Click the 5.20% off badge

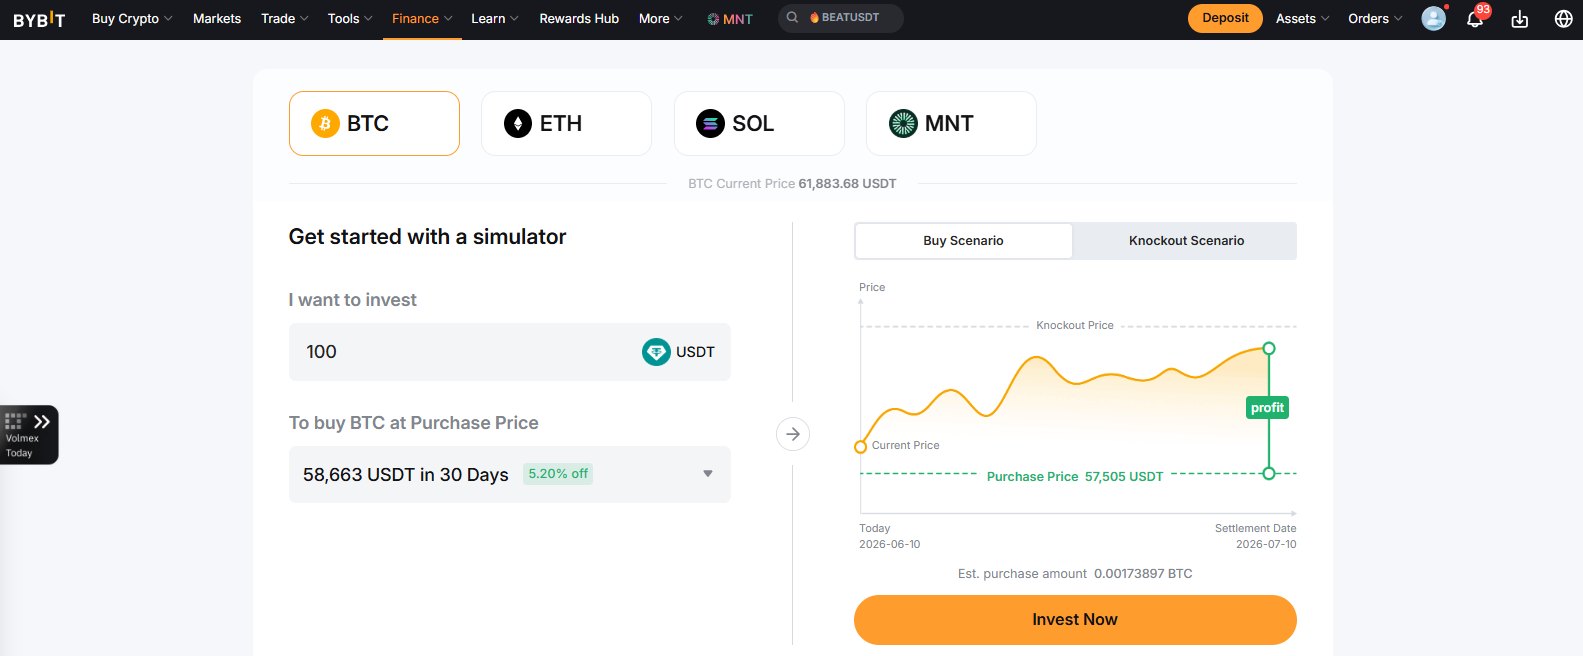click(558, 474)
